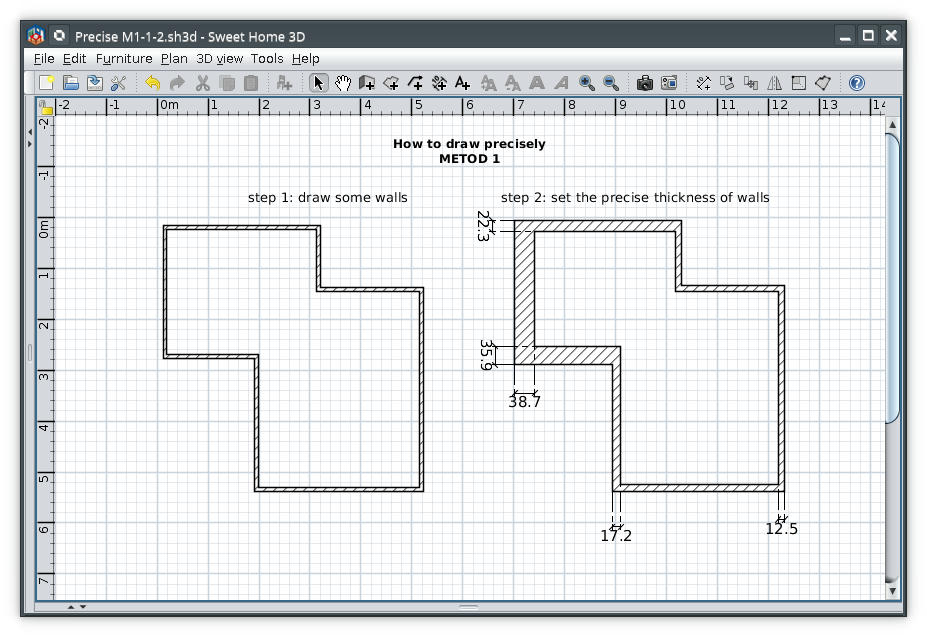
Task: Choose the Add text tool
Action: coord(463,83)
